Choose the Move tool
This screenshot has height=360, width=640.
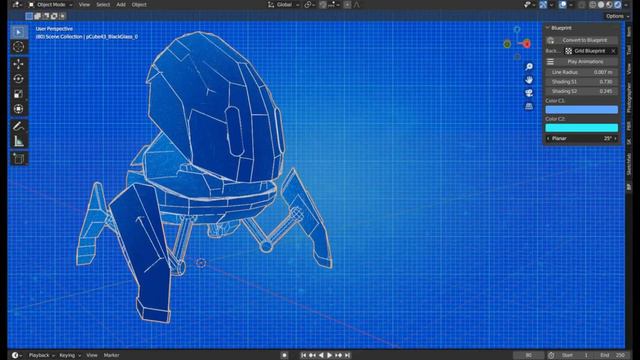pos(18,64)
